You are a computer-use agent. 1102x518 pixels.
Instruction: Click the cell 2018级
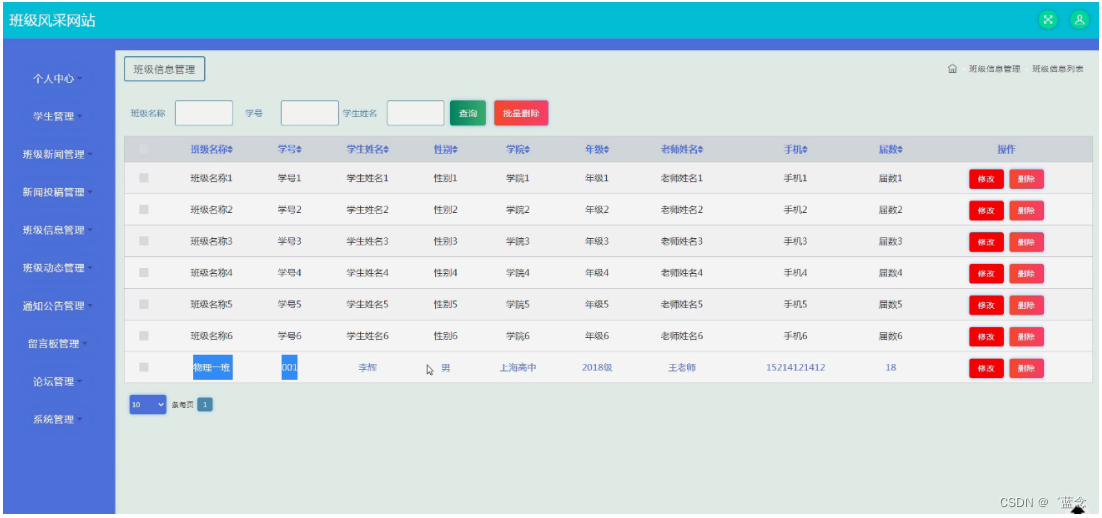pyautogui.click(x=597, y=368)
